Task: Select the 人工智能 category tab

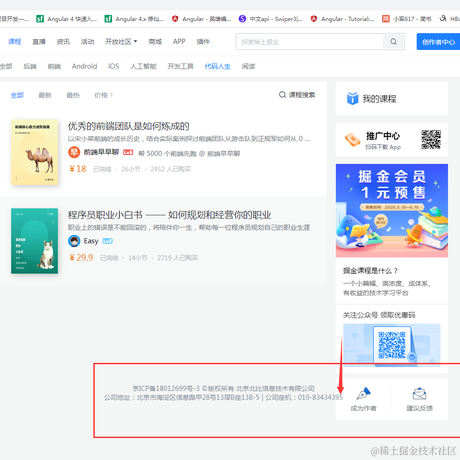Action: click(x=143, y=66)
